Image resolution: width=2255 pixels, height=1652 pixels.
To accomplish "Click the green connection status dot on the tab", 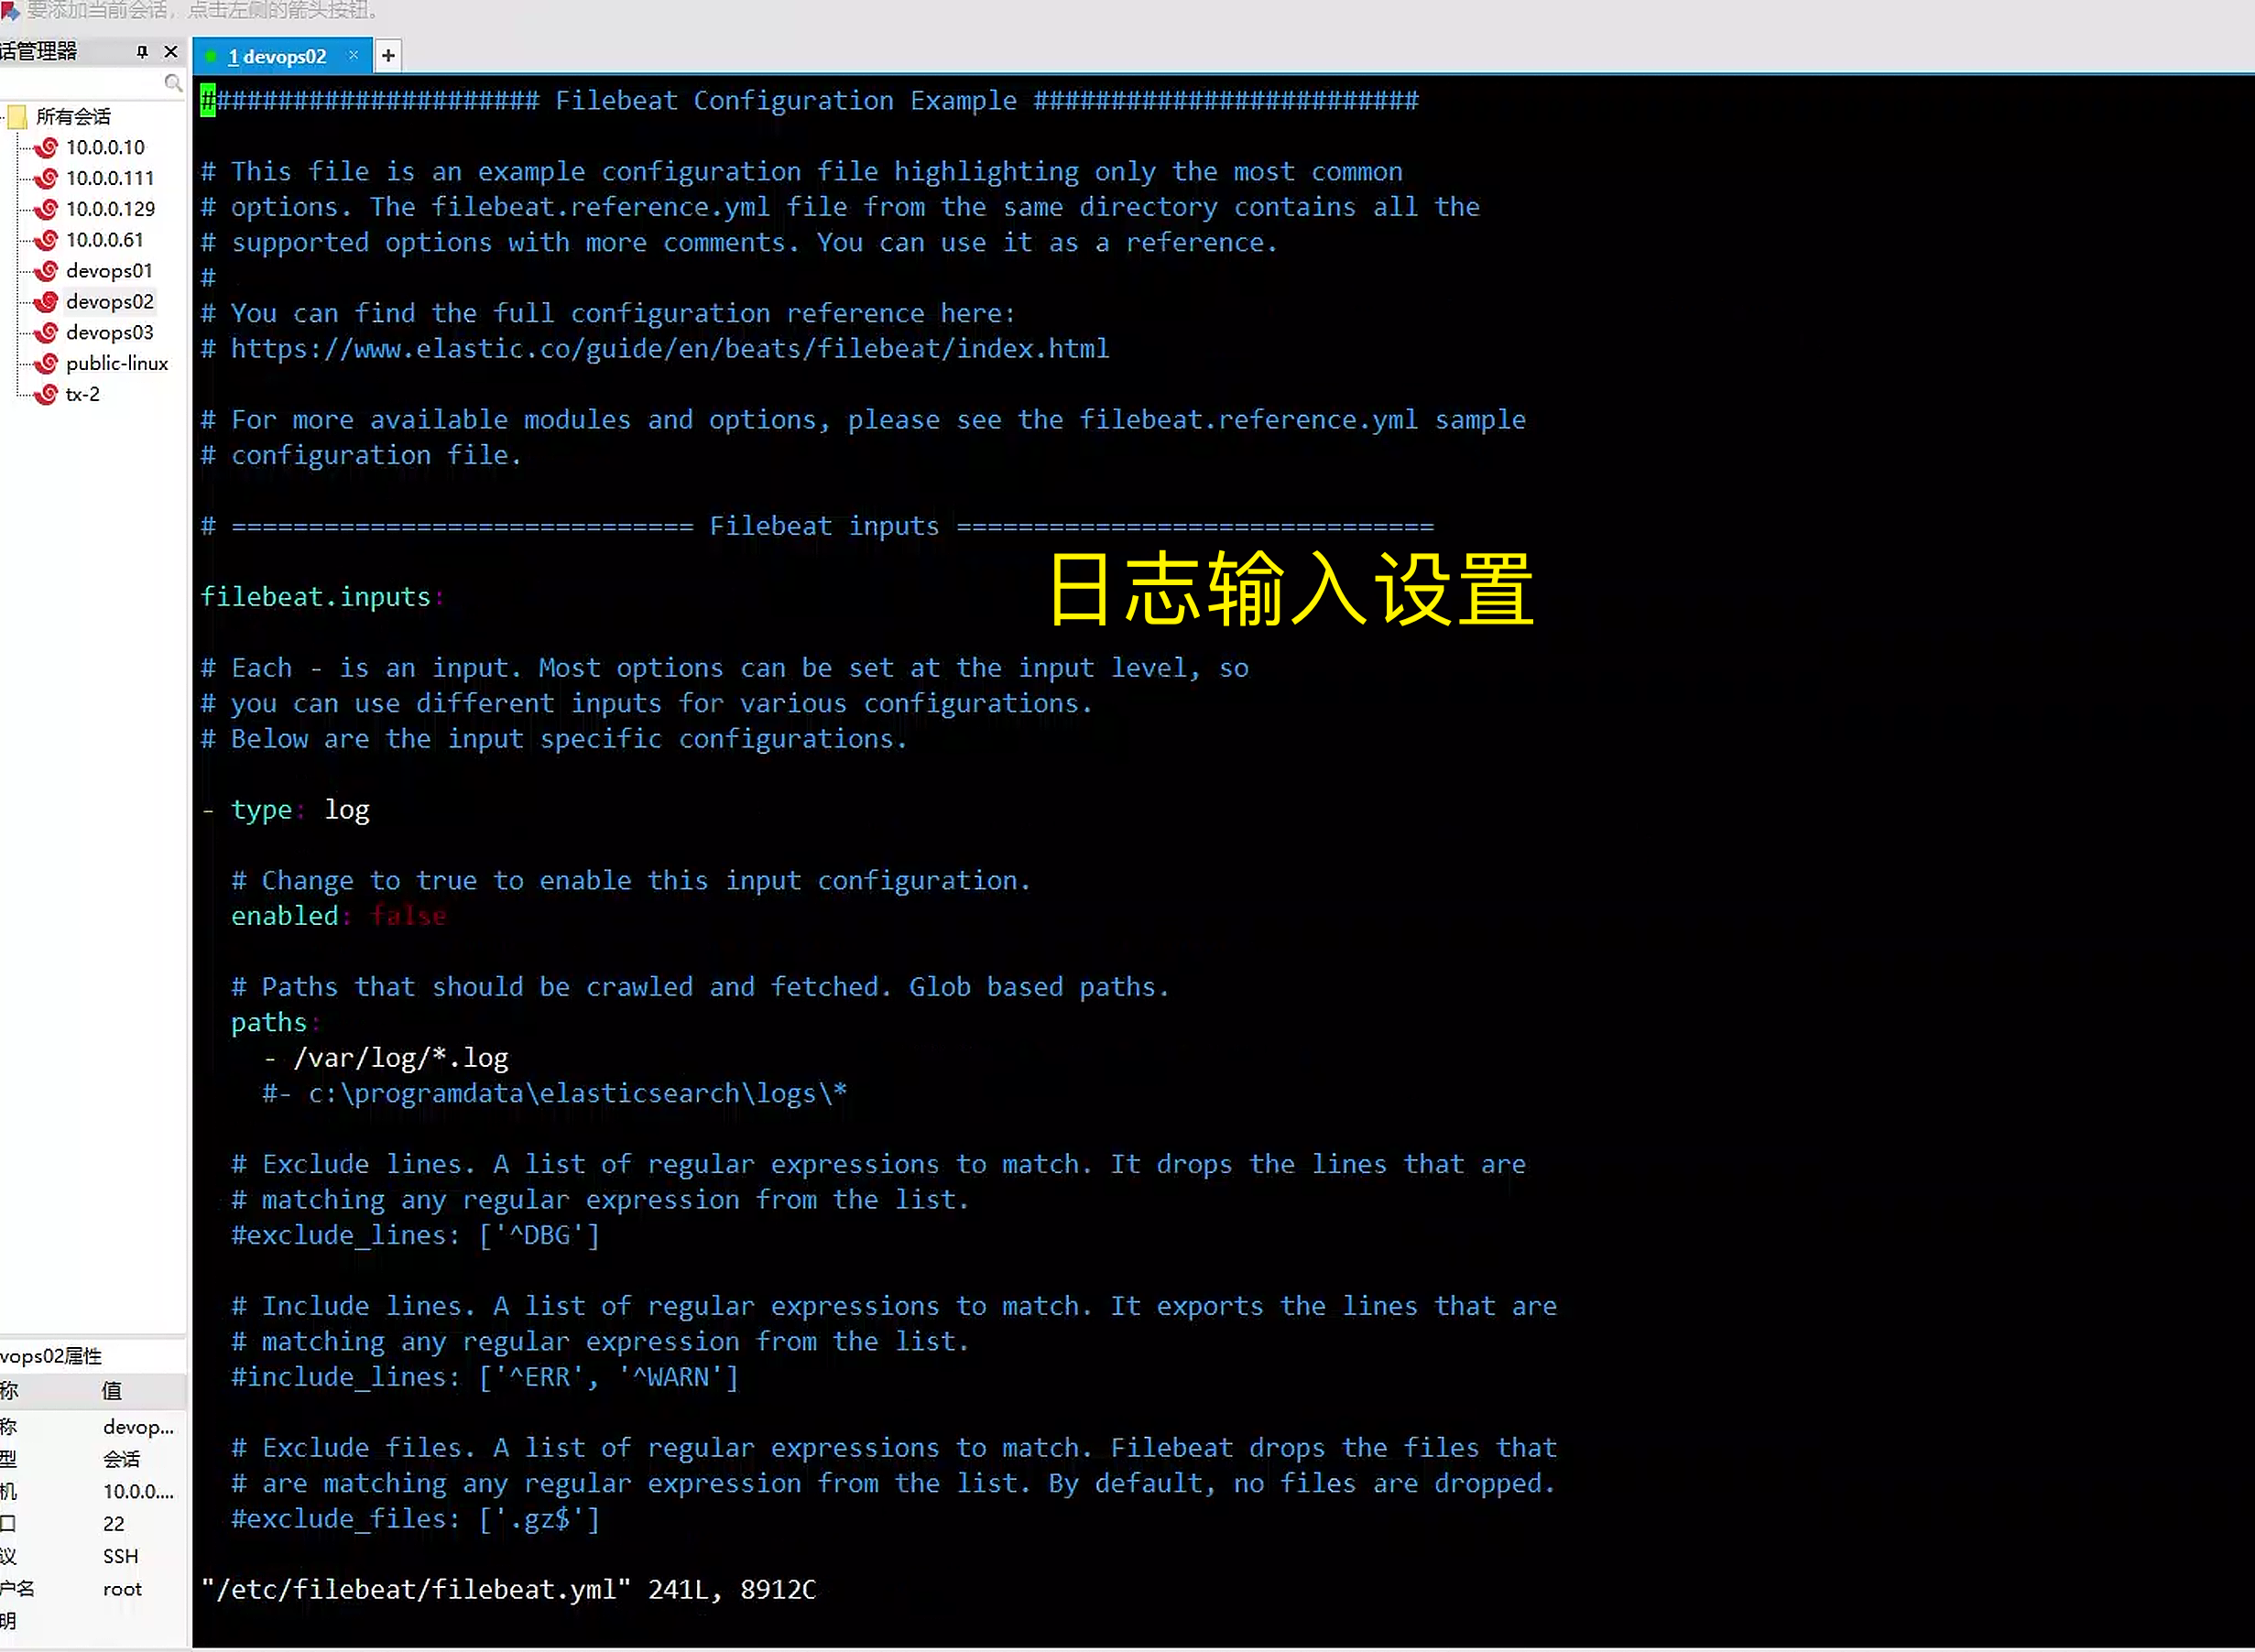I will click(x=210, y=56).
